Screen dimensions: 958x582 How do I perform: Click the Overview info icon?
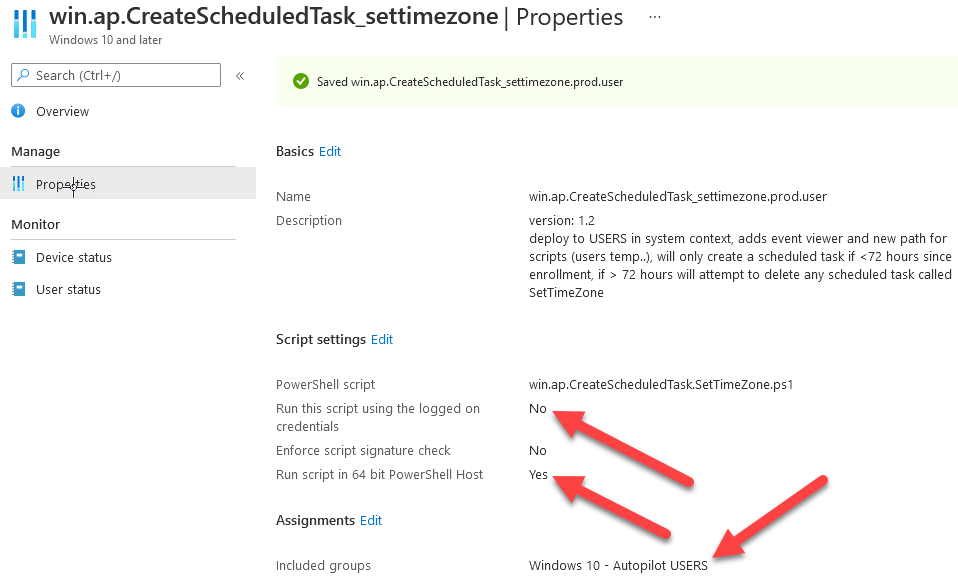tap(18, 111)
